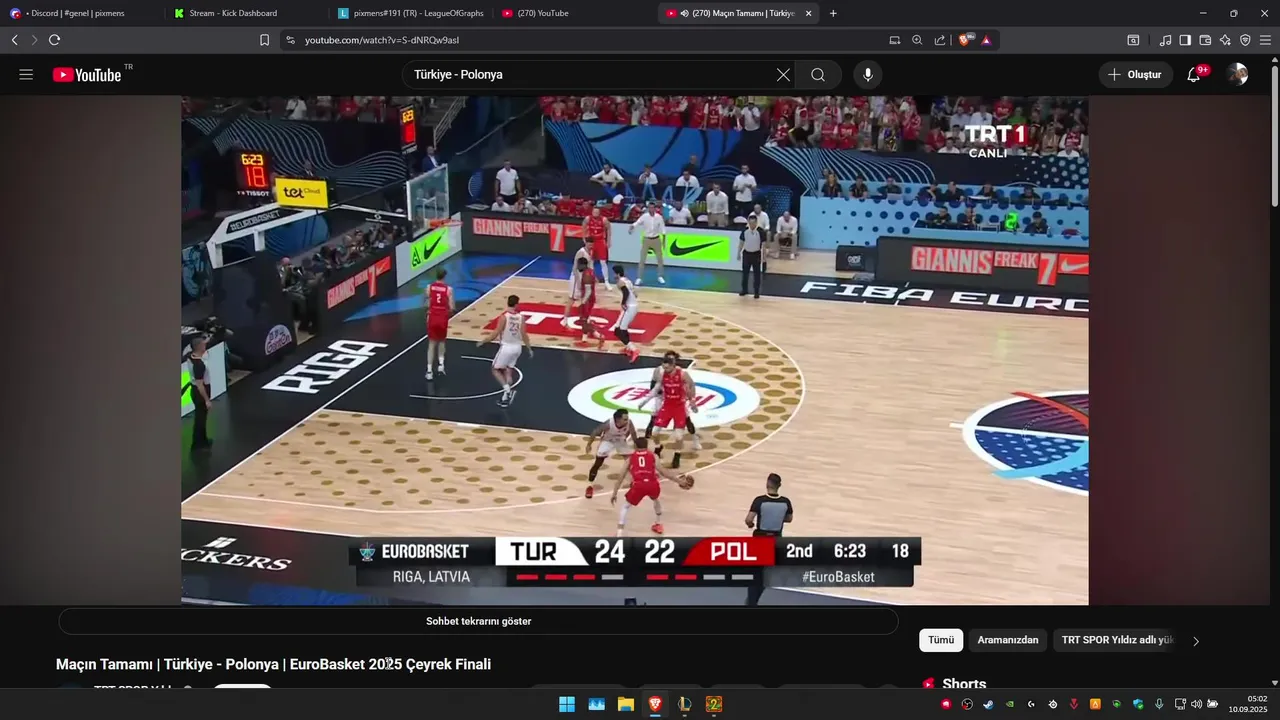Open the taskbar clock and date

1248,704
